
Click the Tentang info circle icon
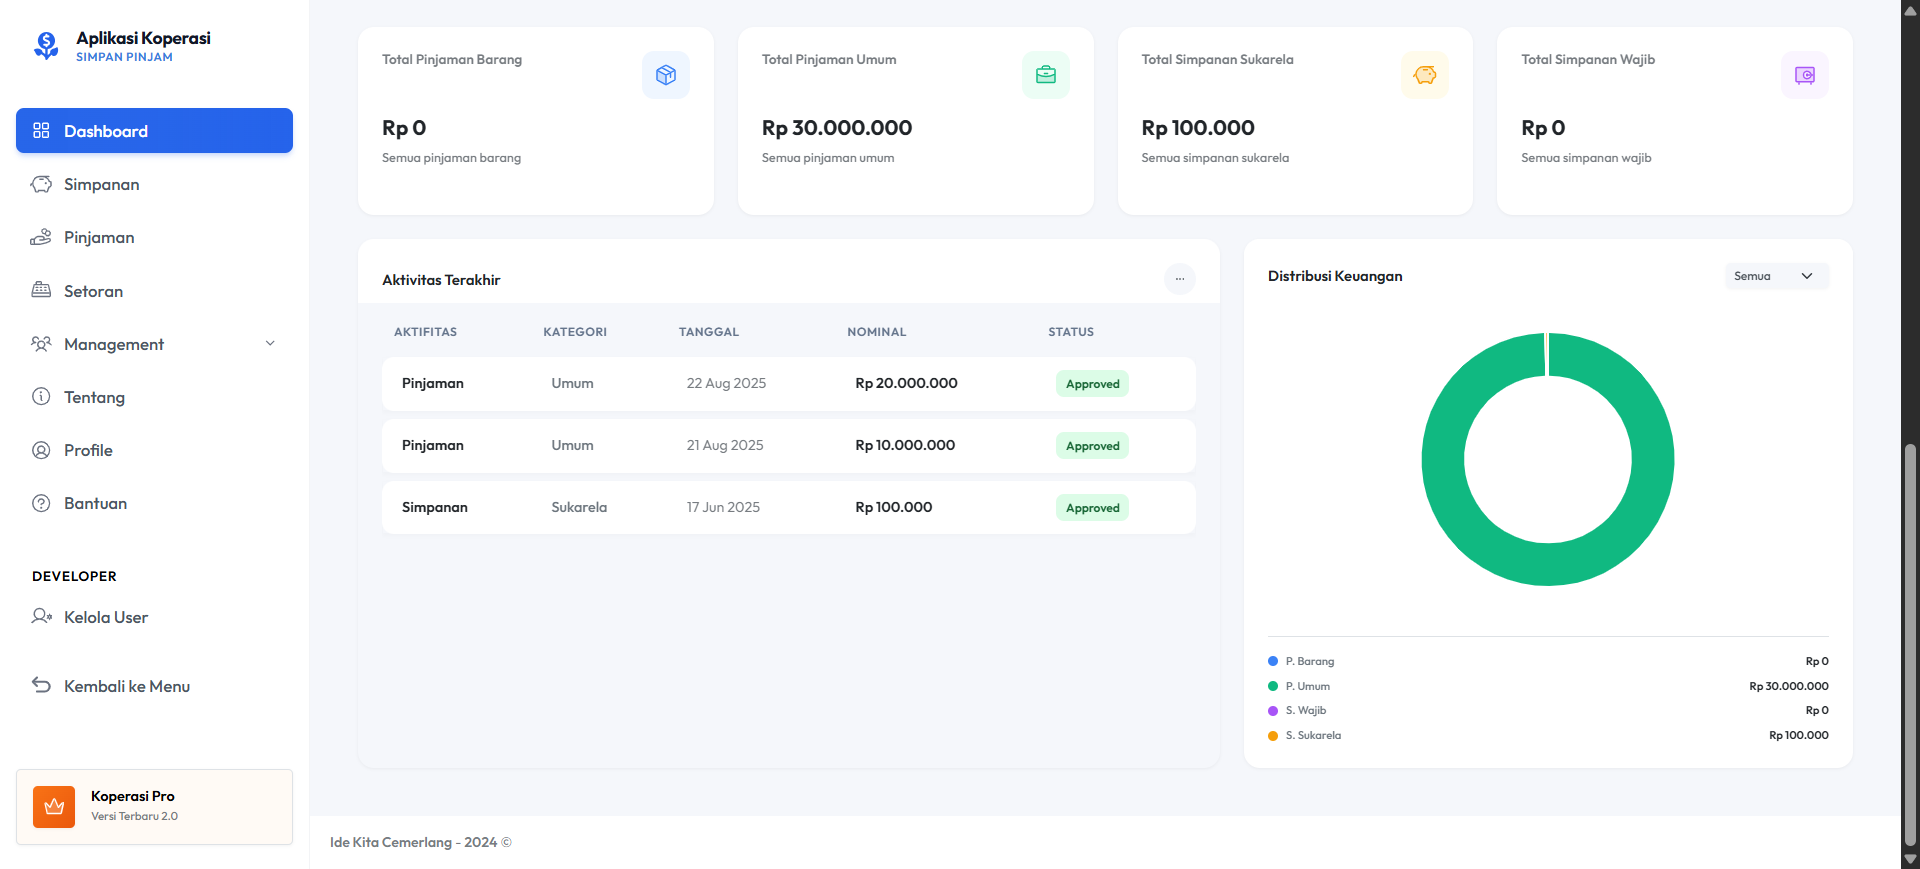(x=41, y=396)
